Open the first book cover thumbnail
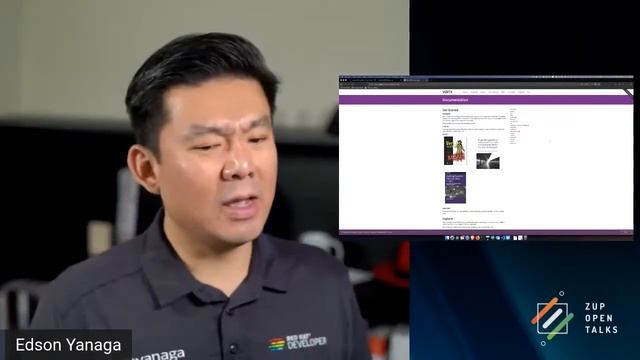 pyautogui.click(x=455, y=151)
